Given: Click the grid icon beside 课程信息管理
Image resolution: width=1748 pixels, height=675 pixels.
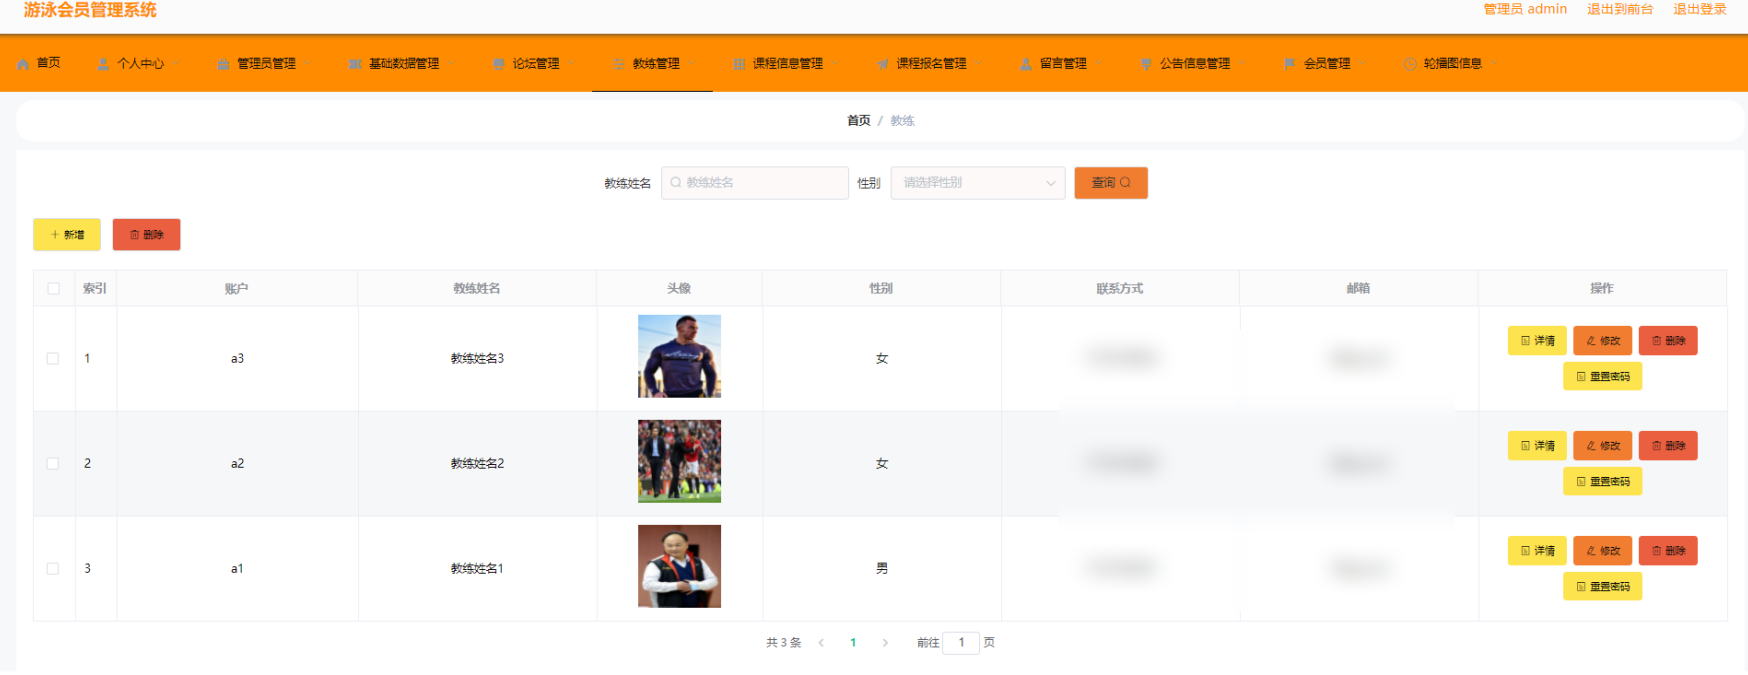Looking at the screenshot, I should click(739, 64).
